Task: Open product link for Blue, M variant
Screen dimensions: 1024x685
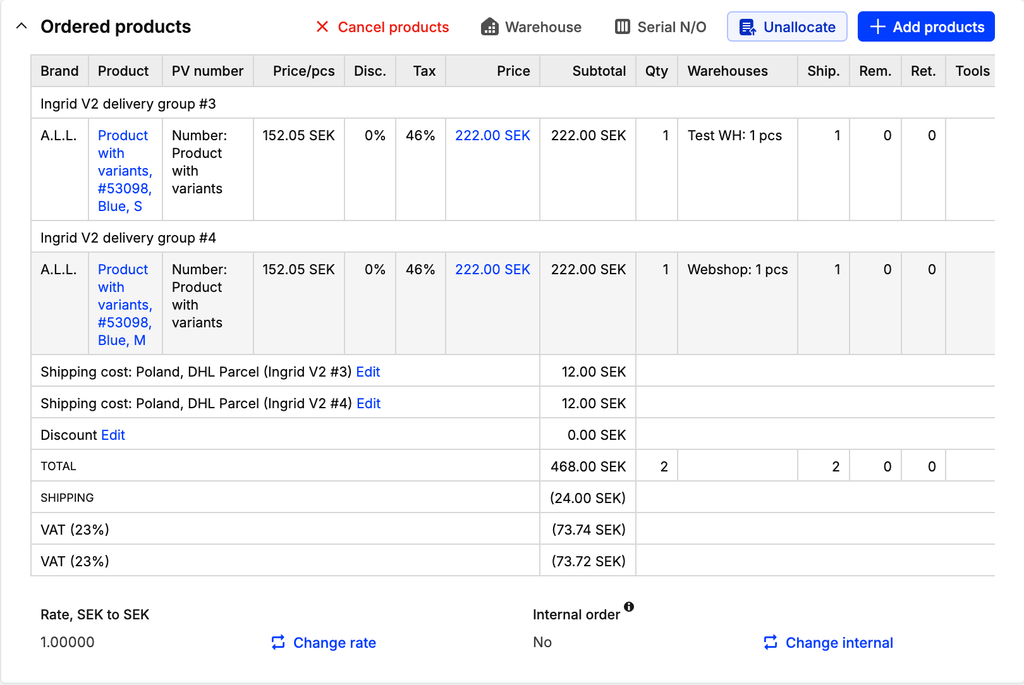Action: pos(122,304)
